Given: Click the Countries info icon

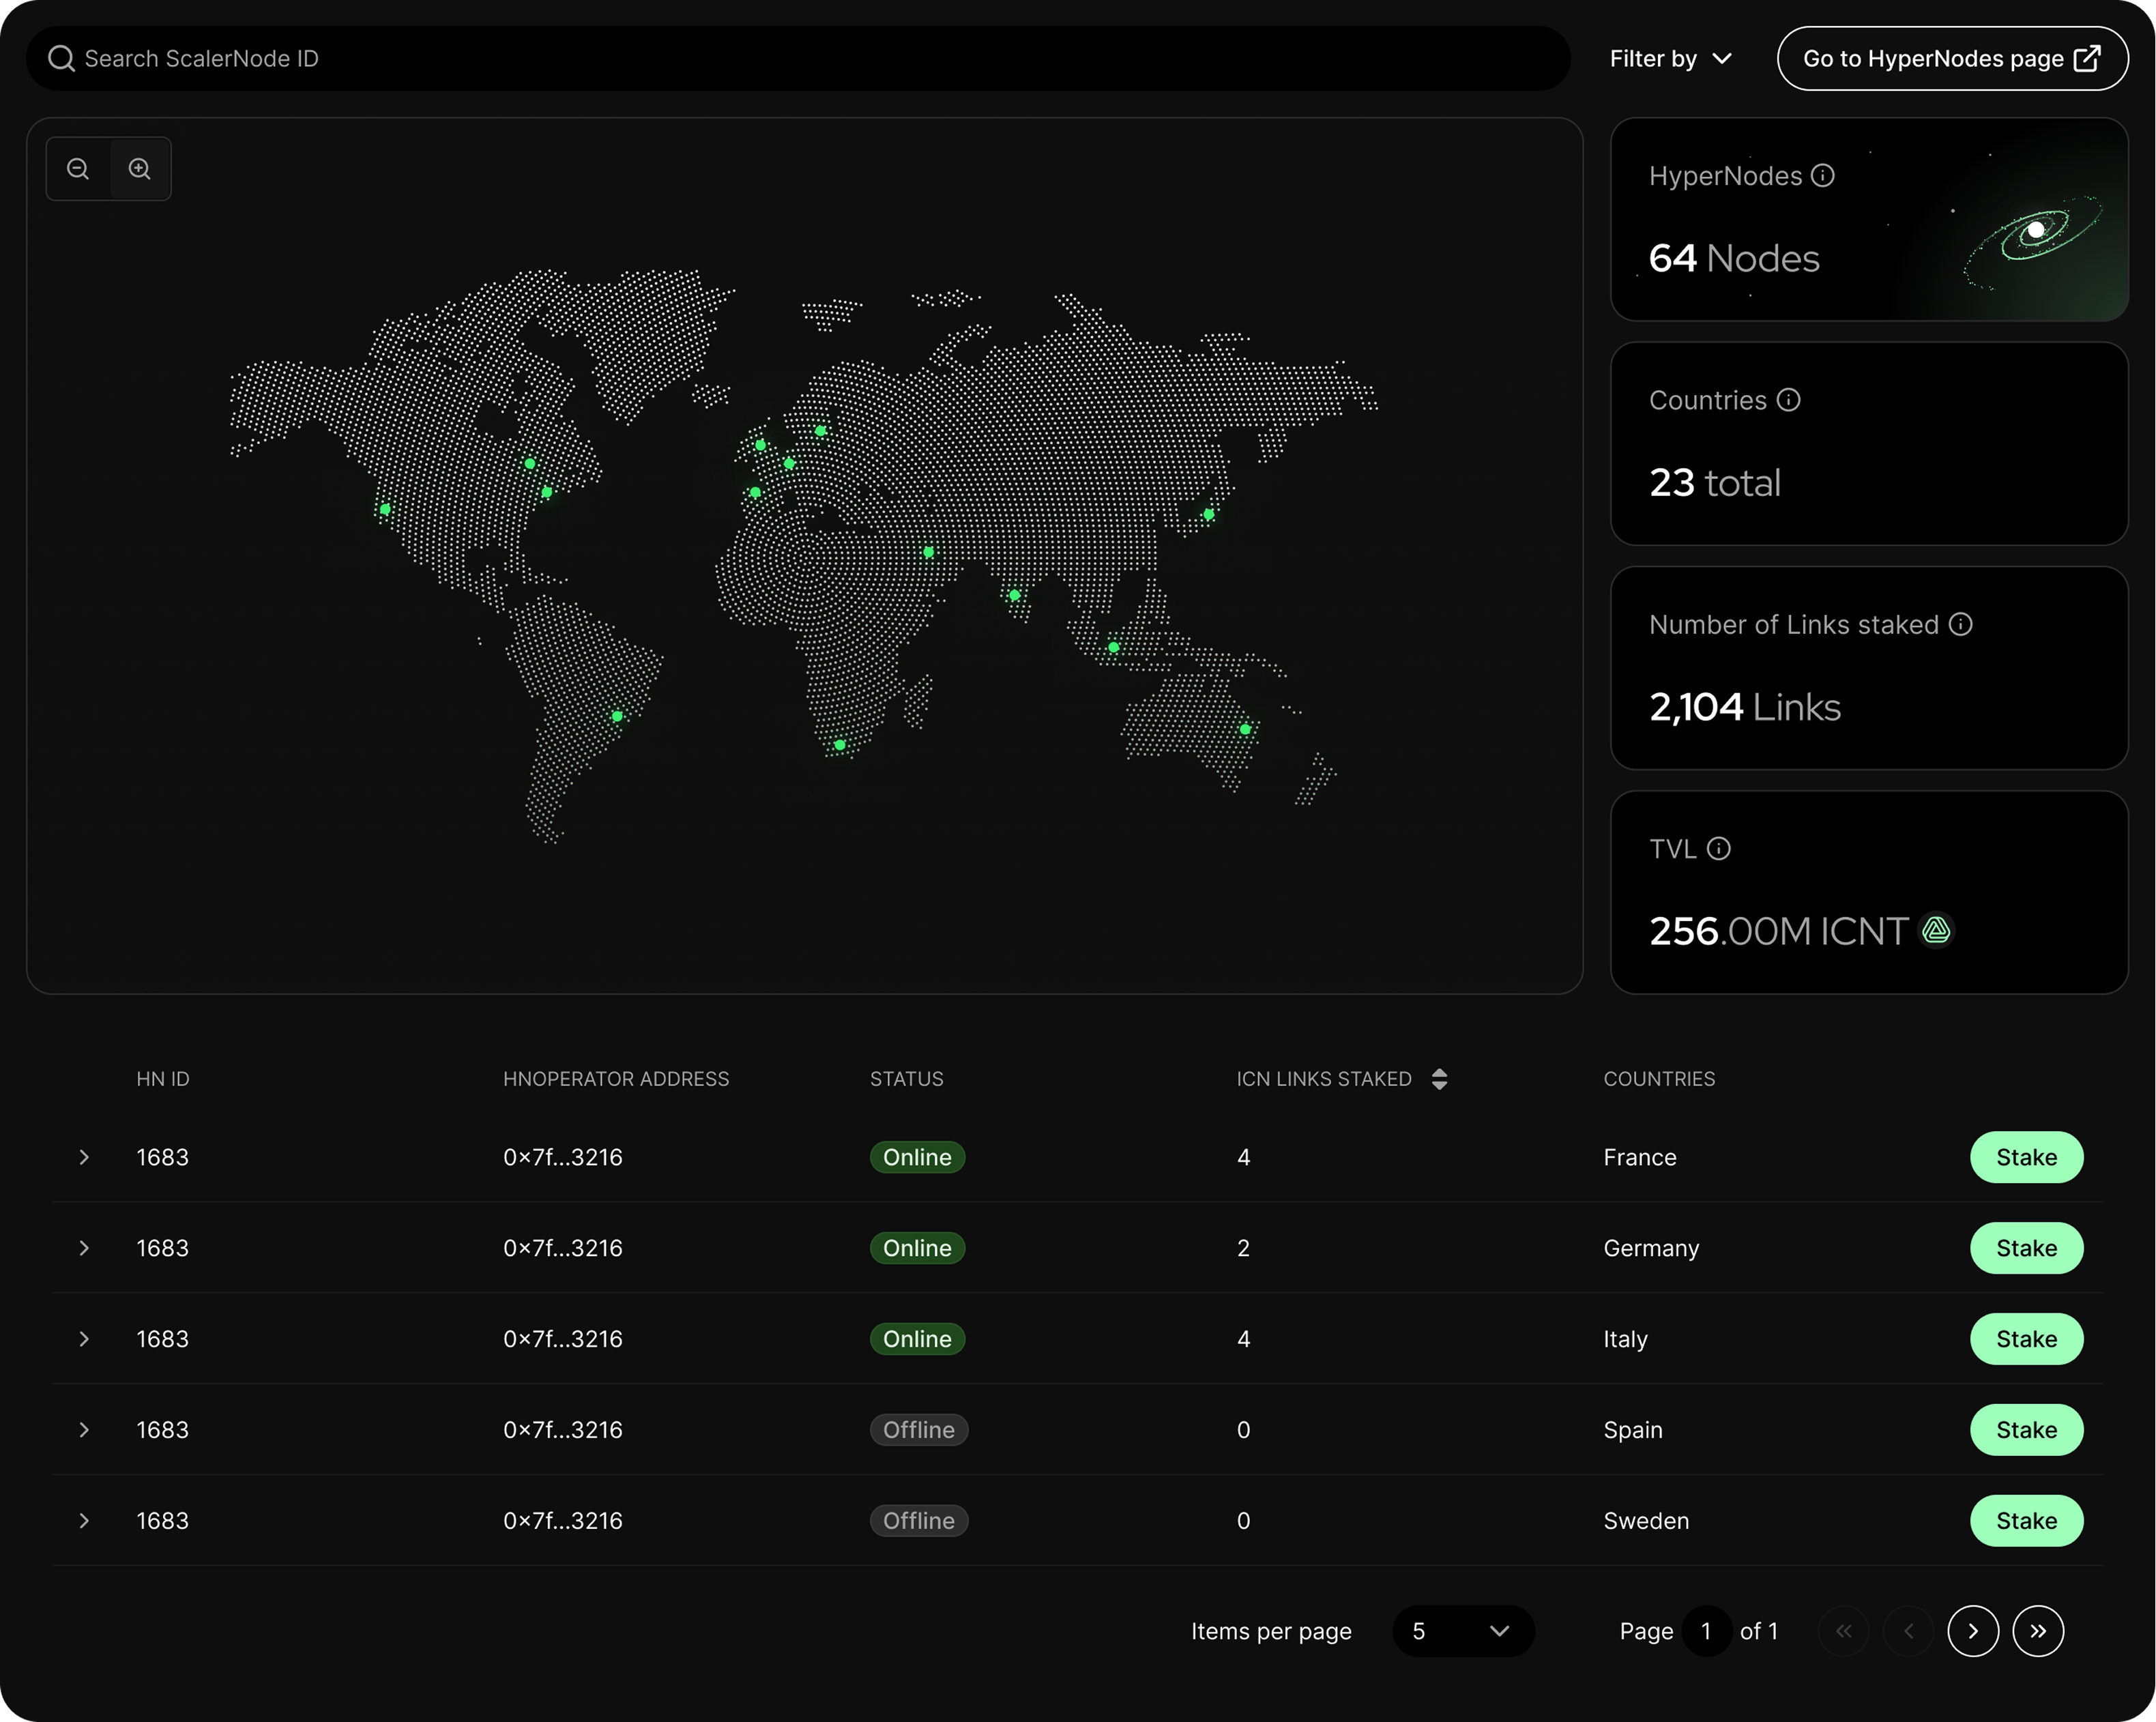Looking at the screenshot, I should pyautogui.click(x=1789, y=400).
